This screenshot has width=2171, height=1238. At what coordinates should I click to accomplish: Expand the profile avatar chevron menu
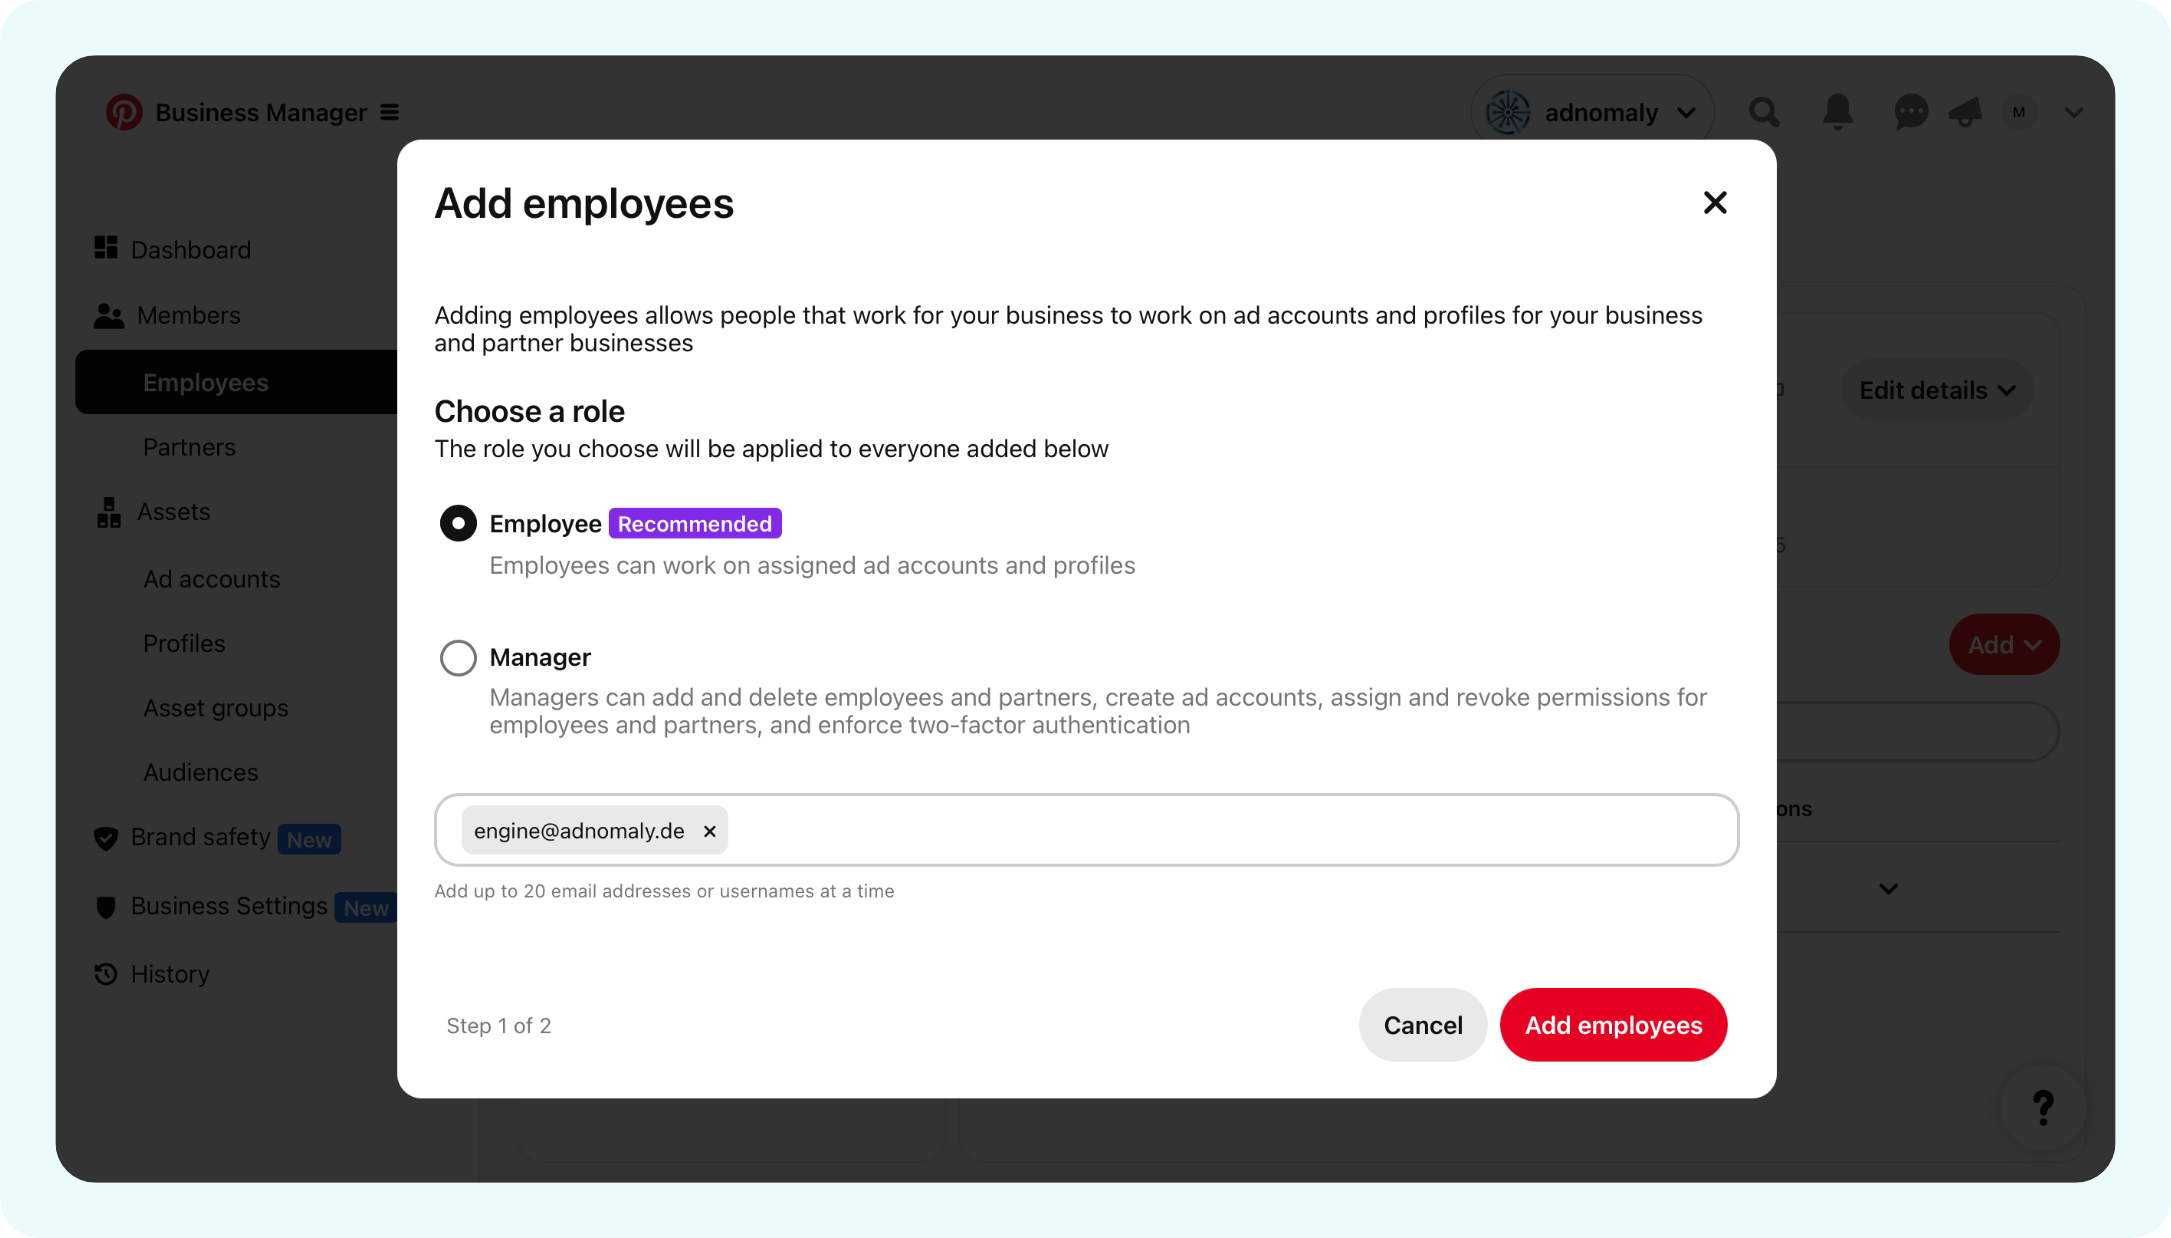click(2074, 112)
